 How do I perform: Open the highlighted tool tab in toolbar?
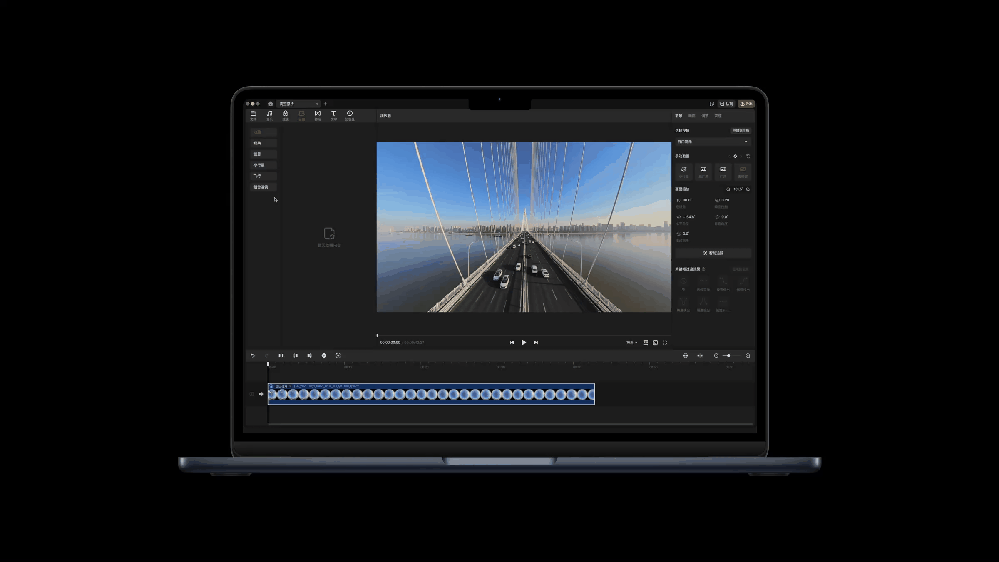(301, 115)
